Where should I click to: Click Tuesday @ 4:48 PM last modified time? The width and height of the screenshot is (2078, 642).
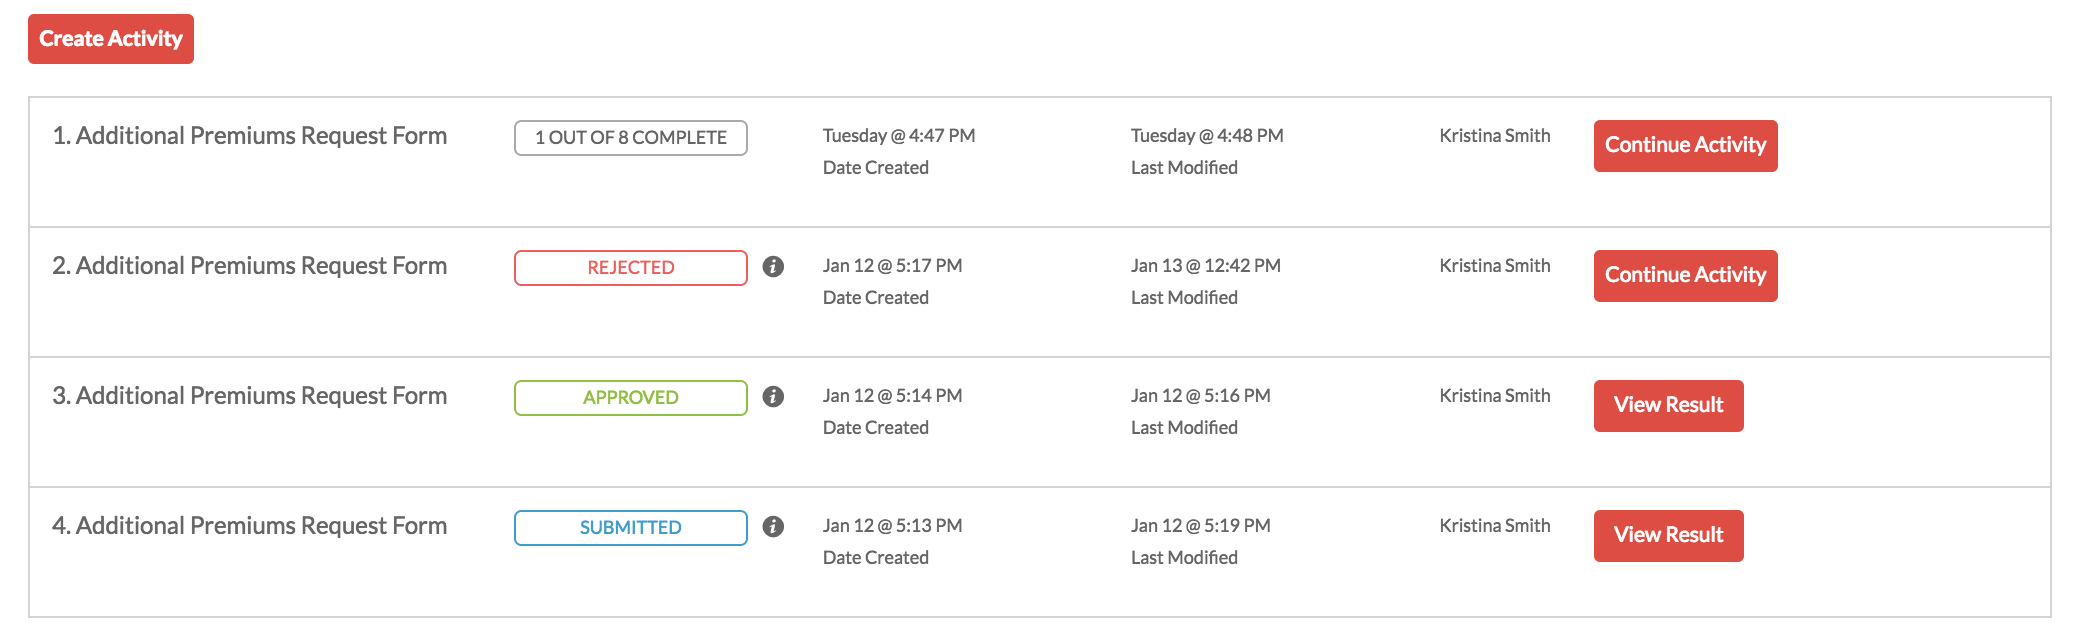[x=1207, y=136]
